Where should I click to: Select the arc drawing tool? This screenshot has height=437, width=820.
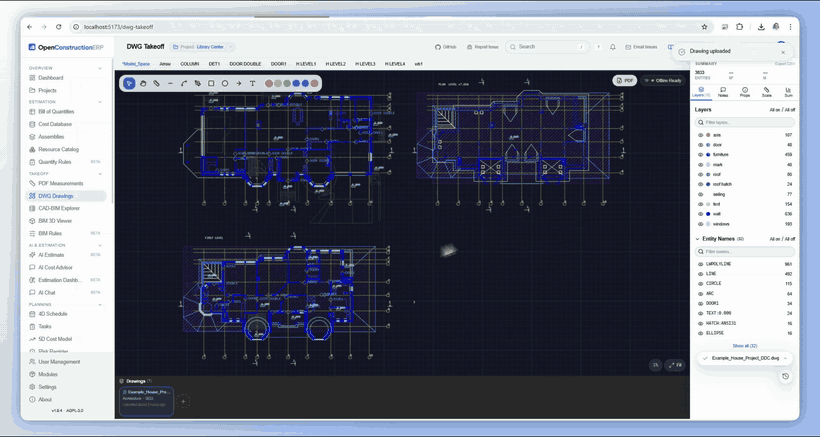click(x=184, y=83)
